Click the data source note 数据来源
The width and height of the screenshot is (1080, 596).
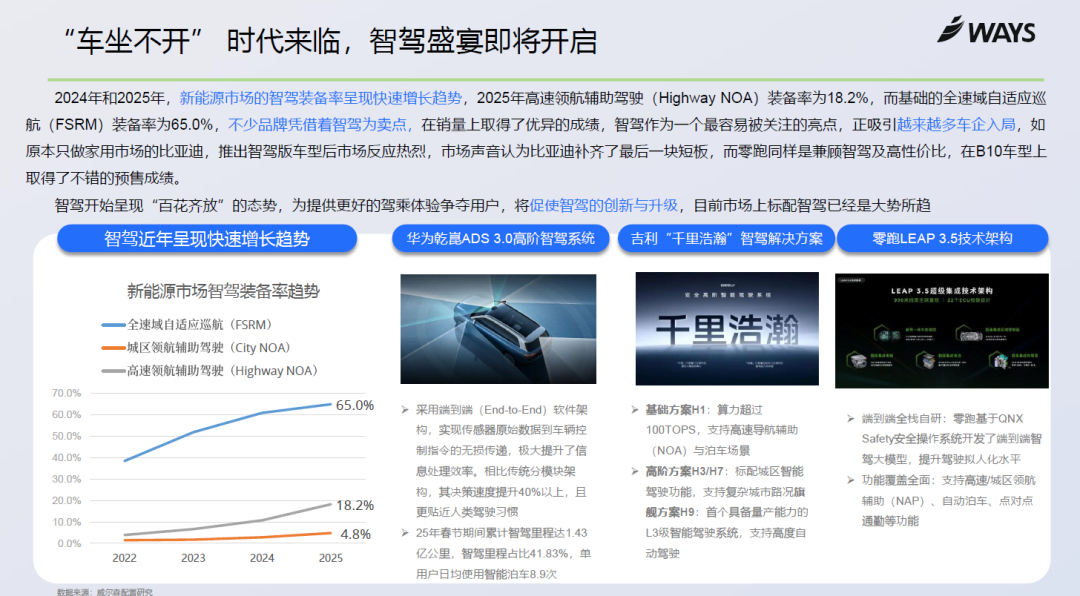coord(105,592)
